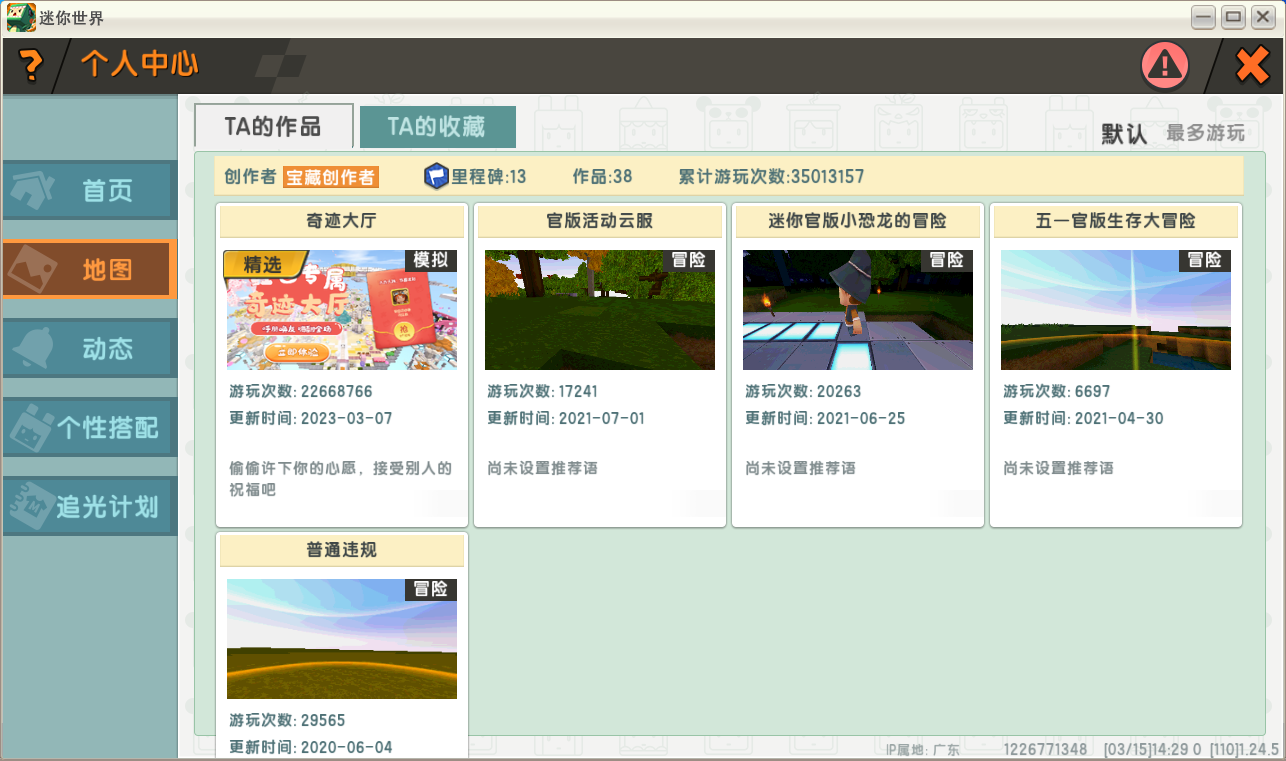Image resolution: width=1286 pixels, height=761 pixels.
Task: Sort maps by 默认
Action: click(1124, 134)
